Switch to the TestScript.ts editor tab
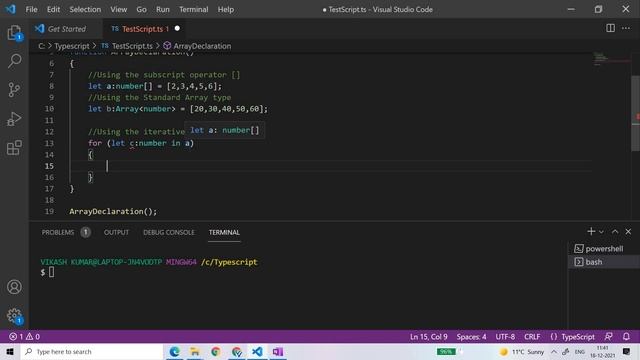Screen dimensions: 640x360 pos(145,29)
